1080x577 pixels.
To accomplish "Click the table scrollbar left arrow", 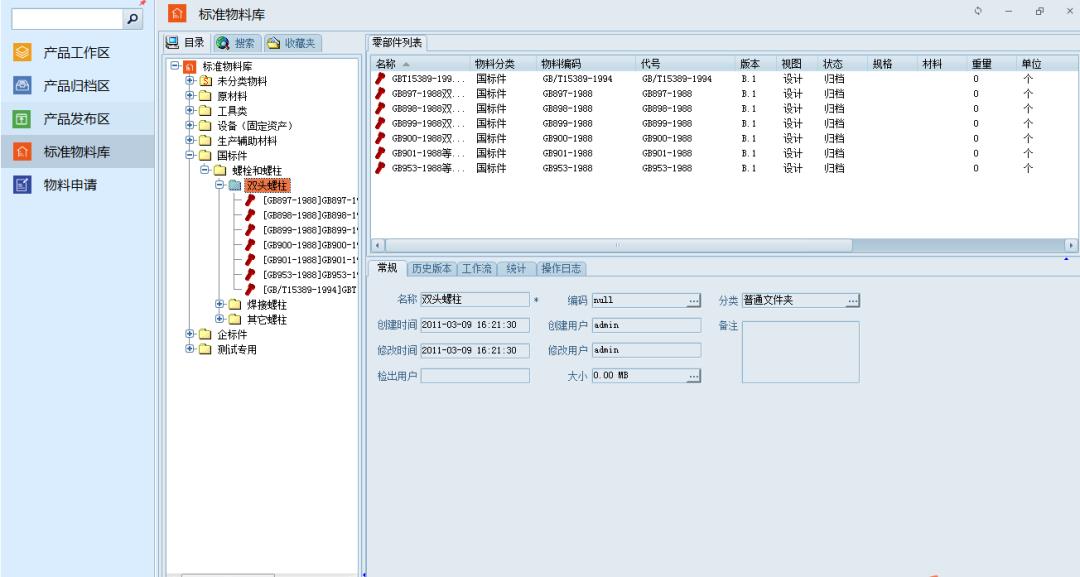I will (377, 245).
